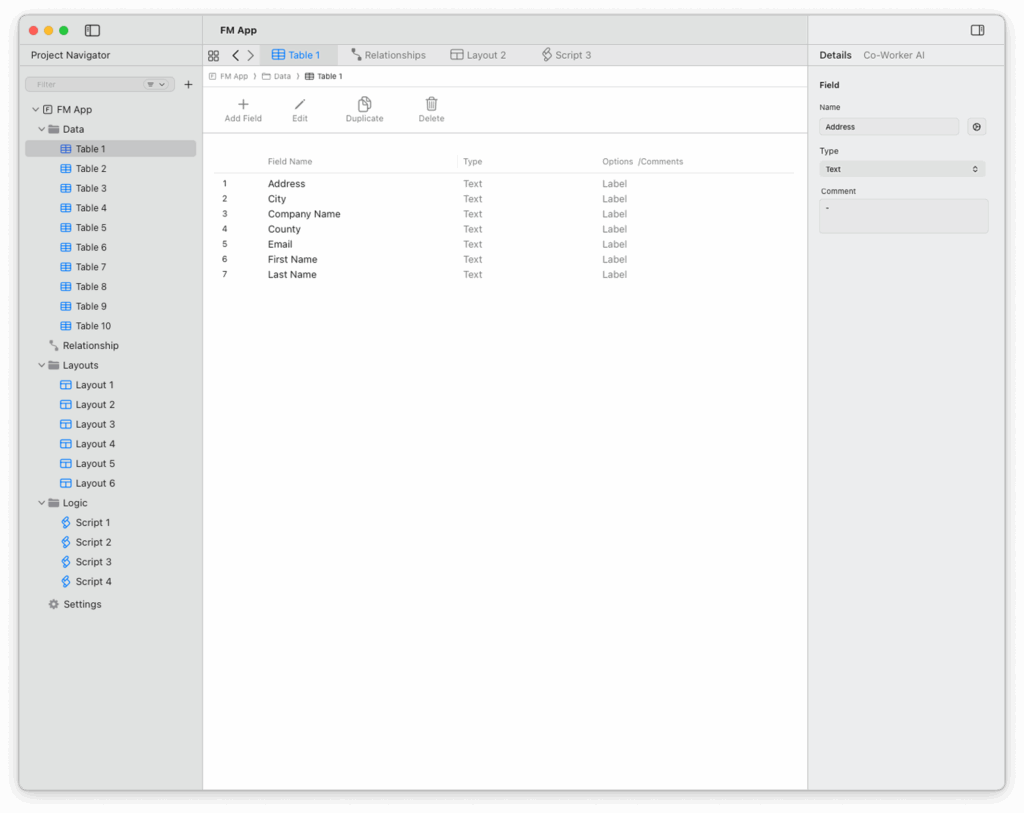Navigate back with the left chevron
Viewport: 1024px width, 813px height.
coord(236,56)
